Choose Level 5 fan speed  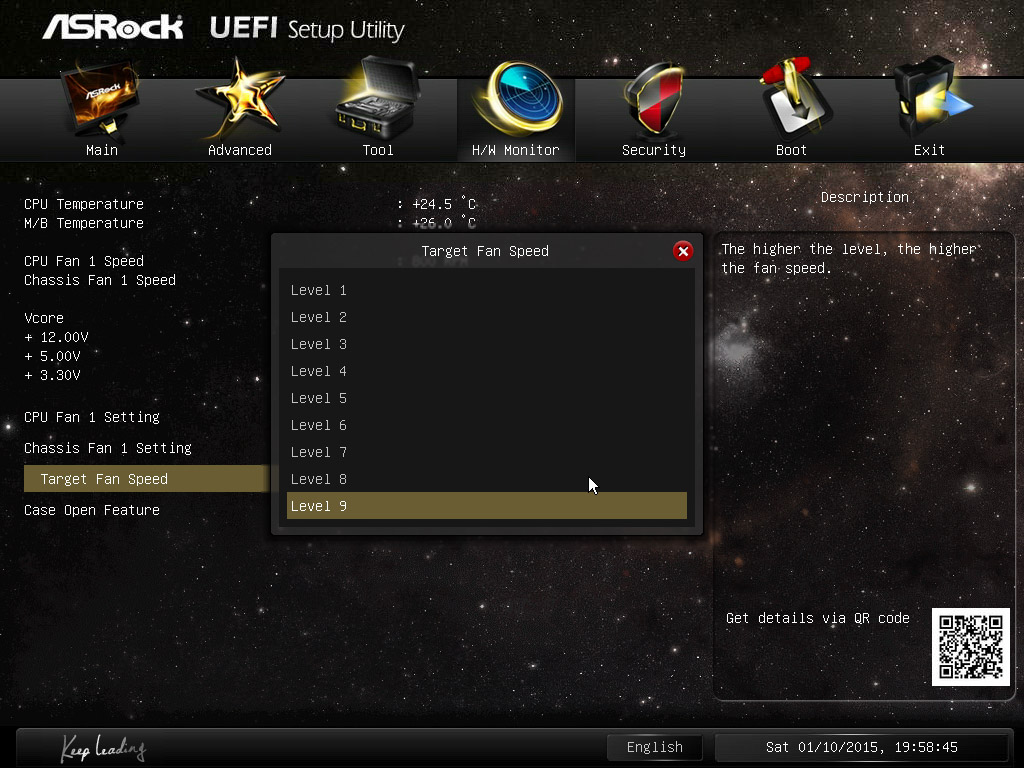tap(487, 398)
